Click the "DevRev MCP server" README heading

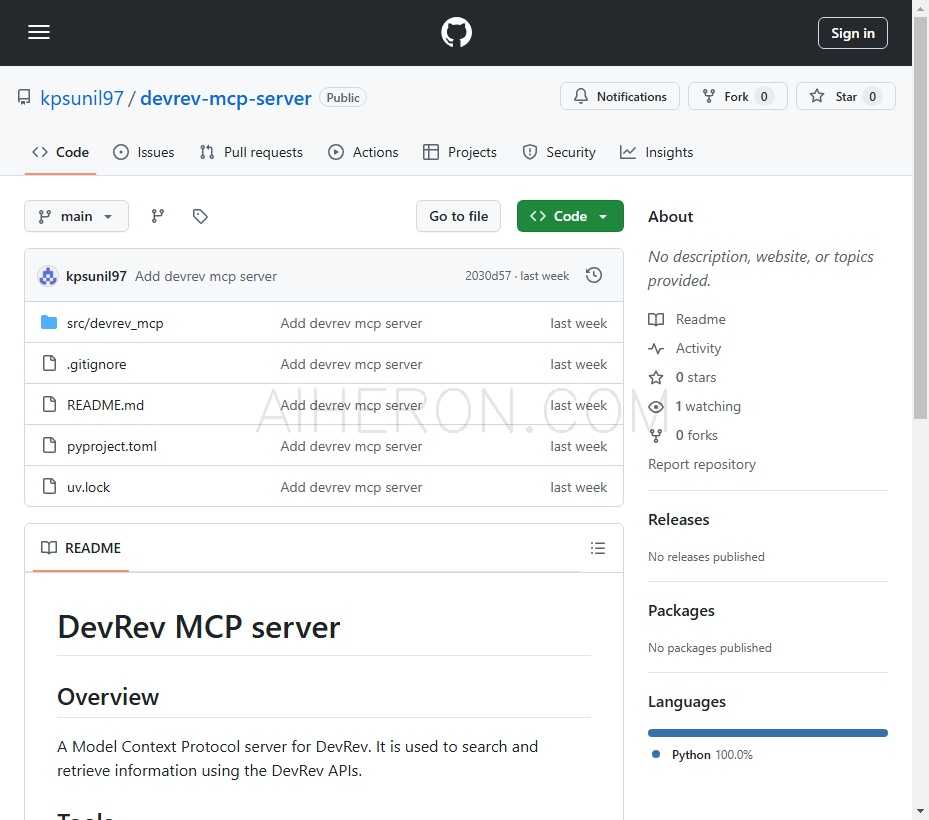199,627
